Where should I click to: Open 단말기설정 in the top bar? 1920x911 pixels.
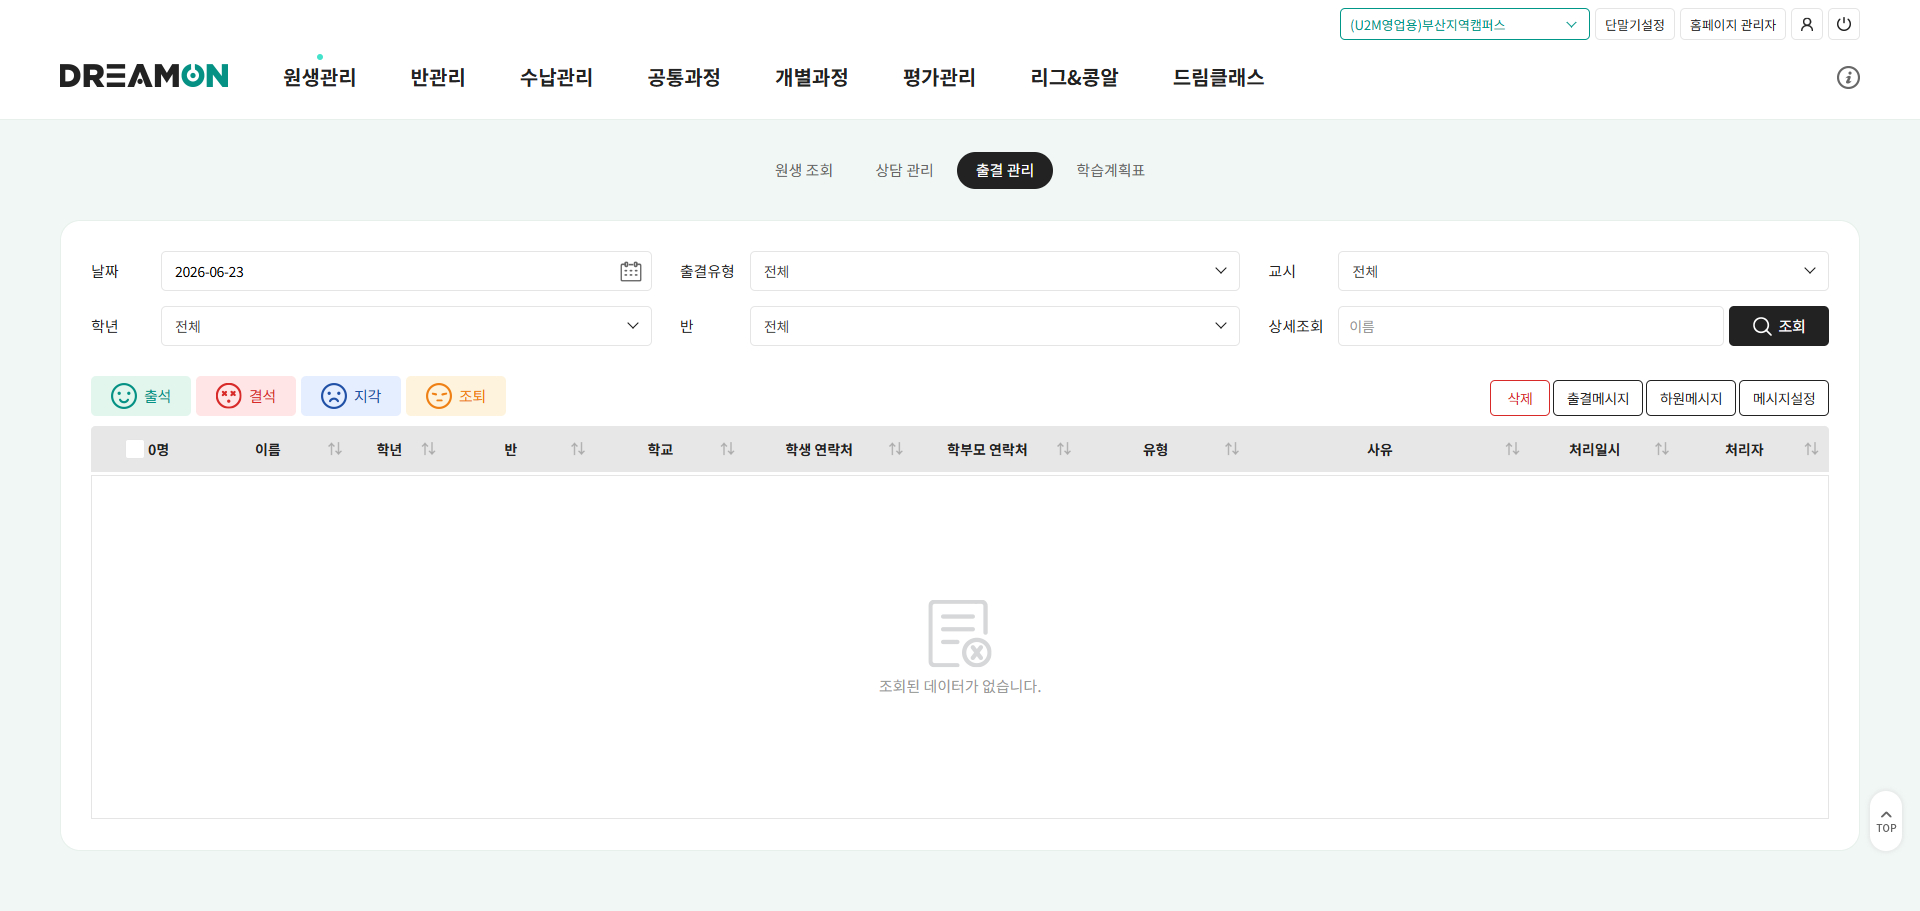tap(1635, 24)
